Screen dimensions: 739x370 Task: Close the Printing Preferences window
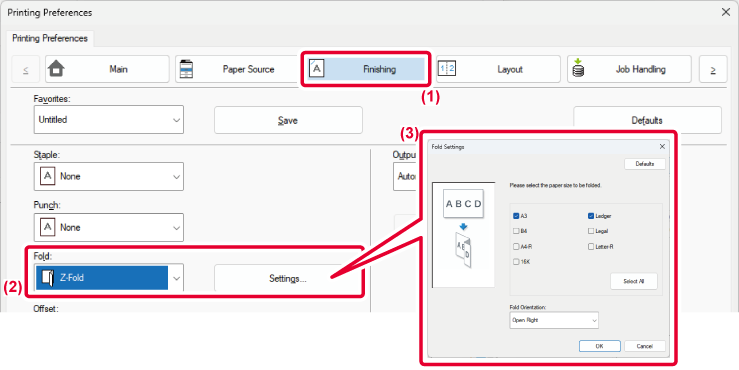coord(726,12)
